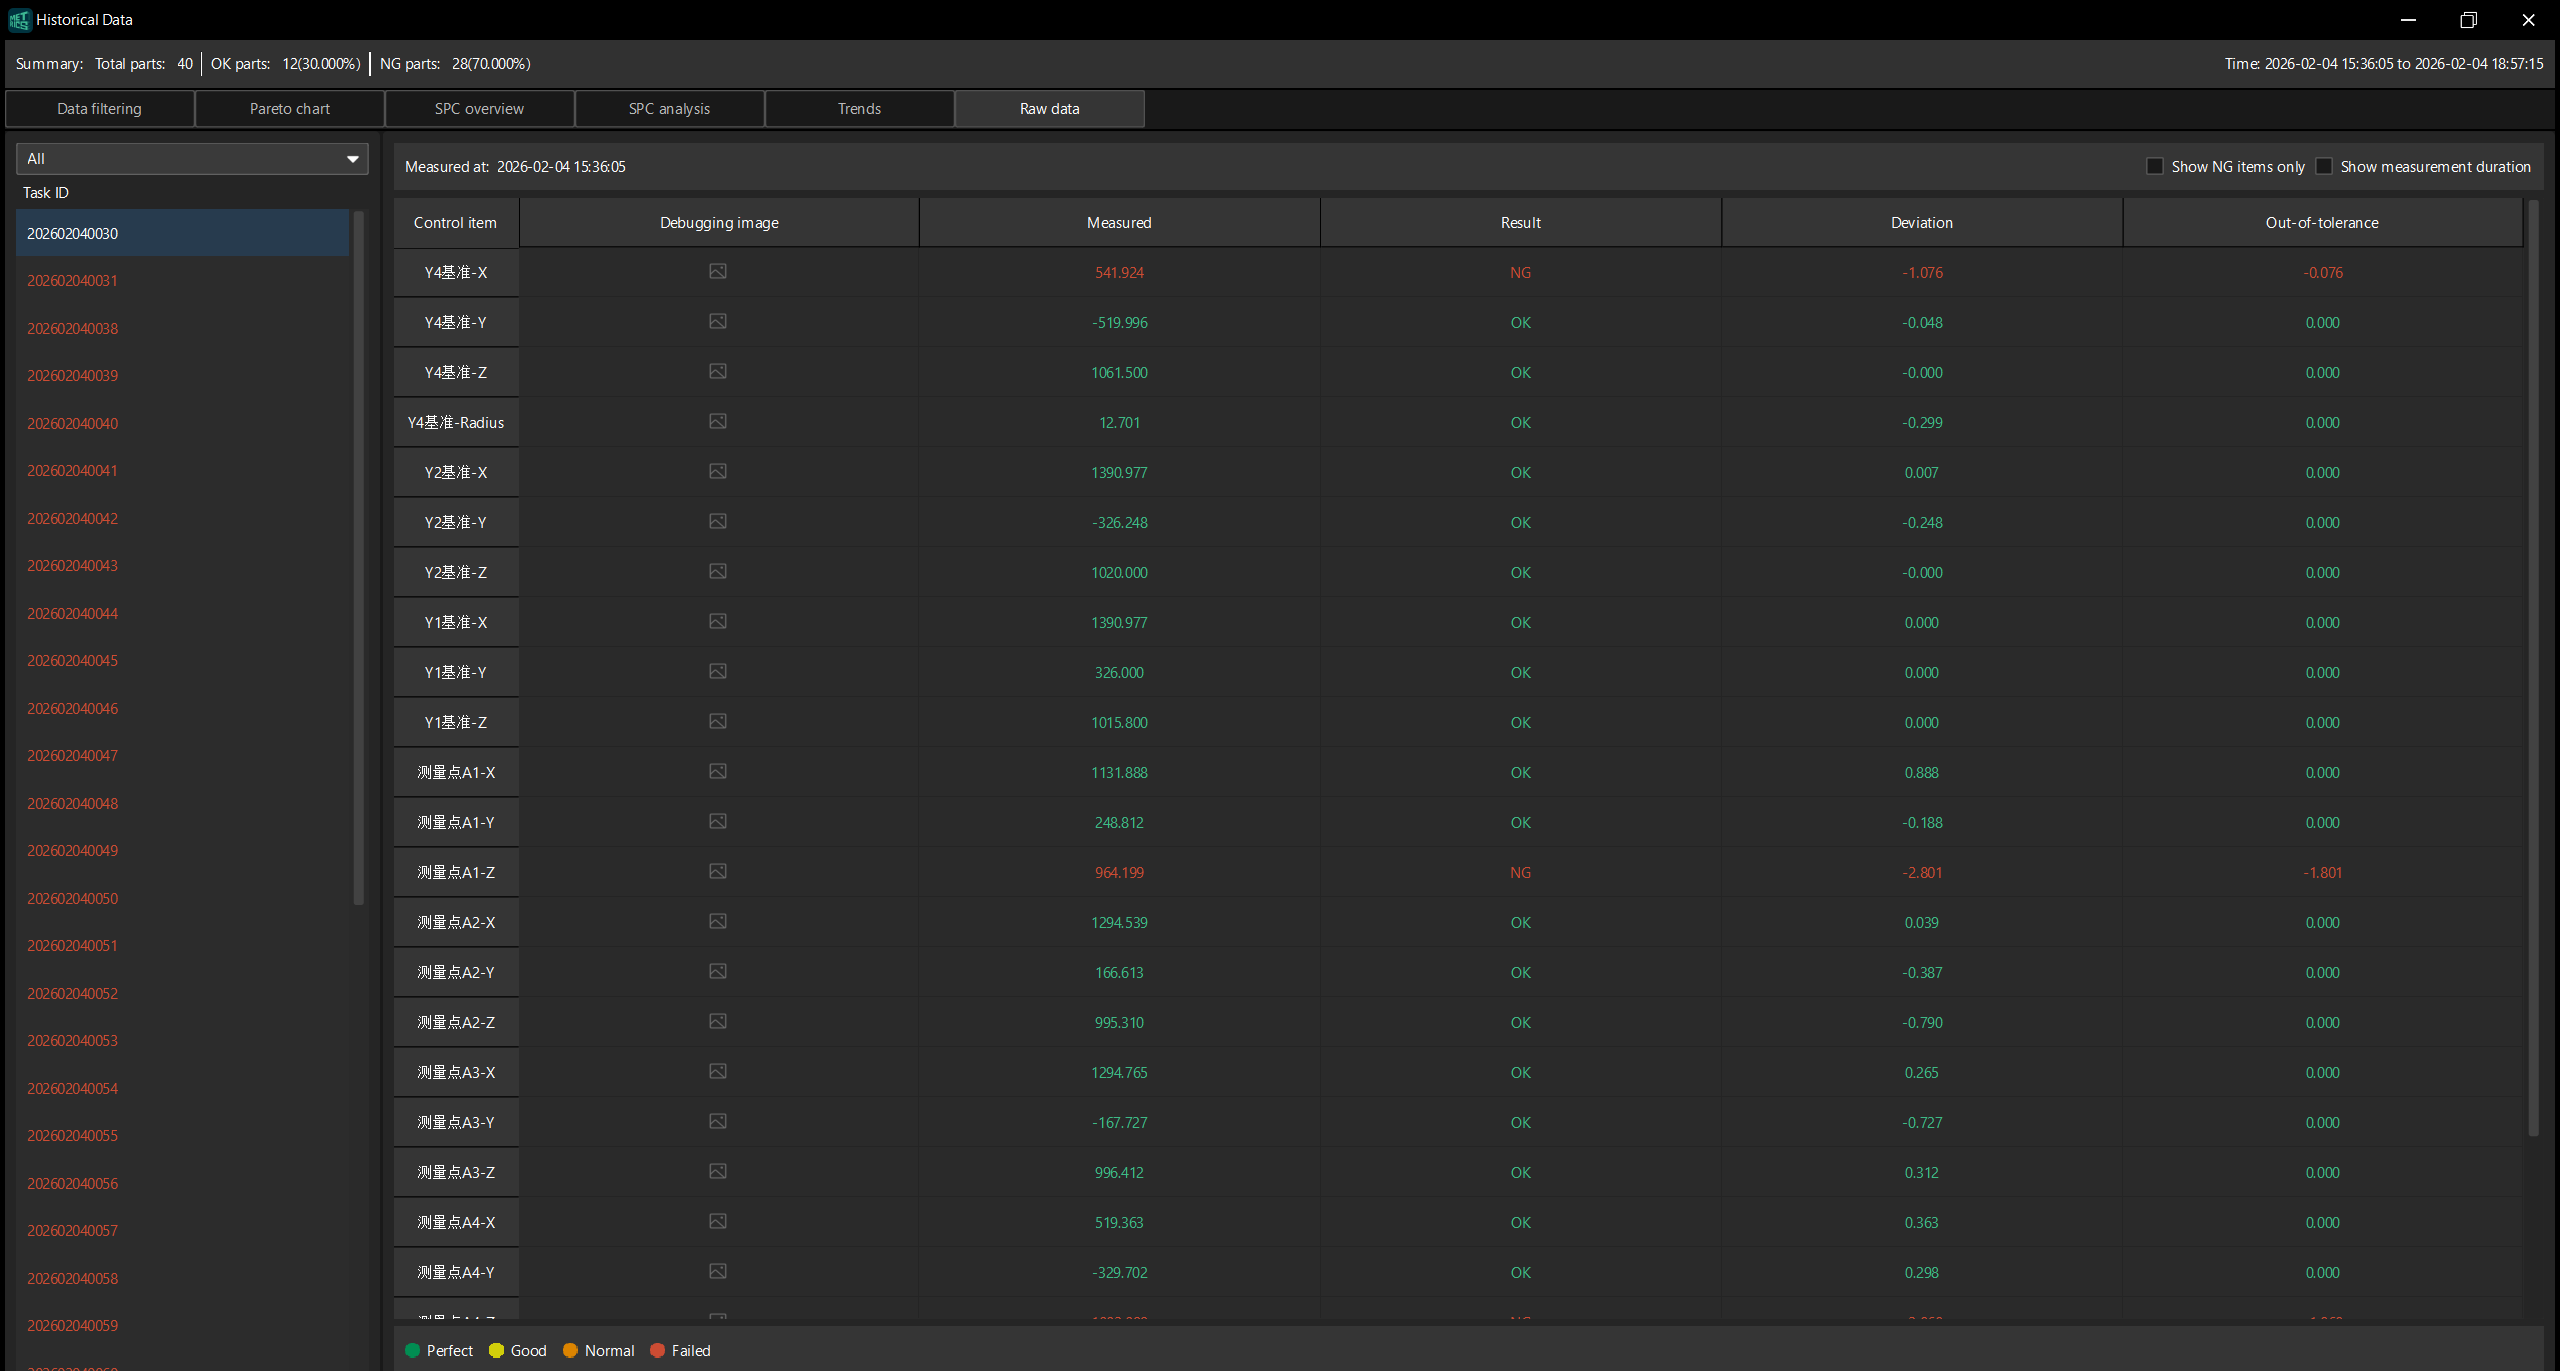Open debugging image for Y1基准-Z row

click(718, 721)
